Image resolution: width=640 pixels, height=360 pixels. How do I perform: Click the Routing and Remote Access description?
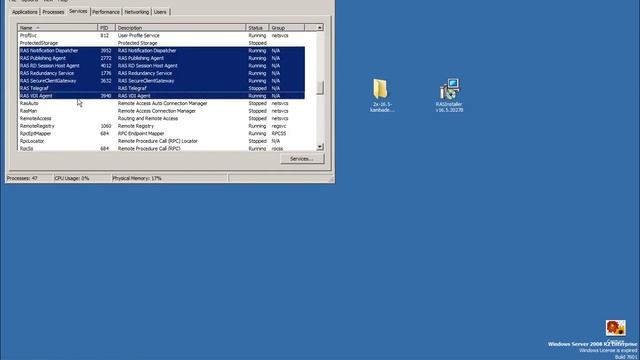(x=148, y=118)
